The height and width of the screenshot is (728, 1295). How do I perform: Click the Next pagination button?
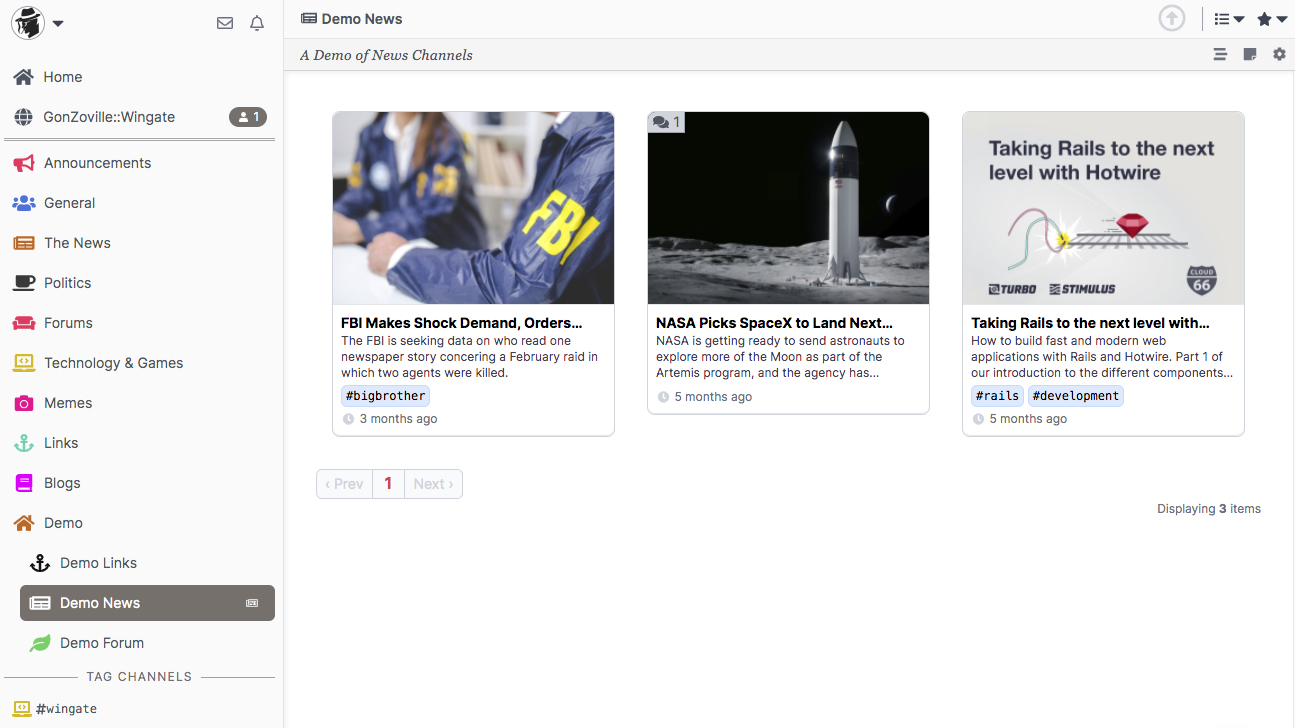(433, 484)
